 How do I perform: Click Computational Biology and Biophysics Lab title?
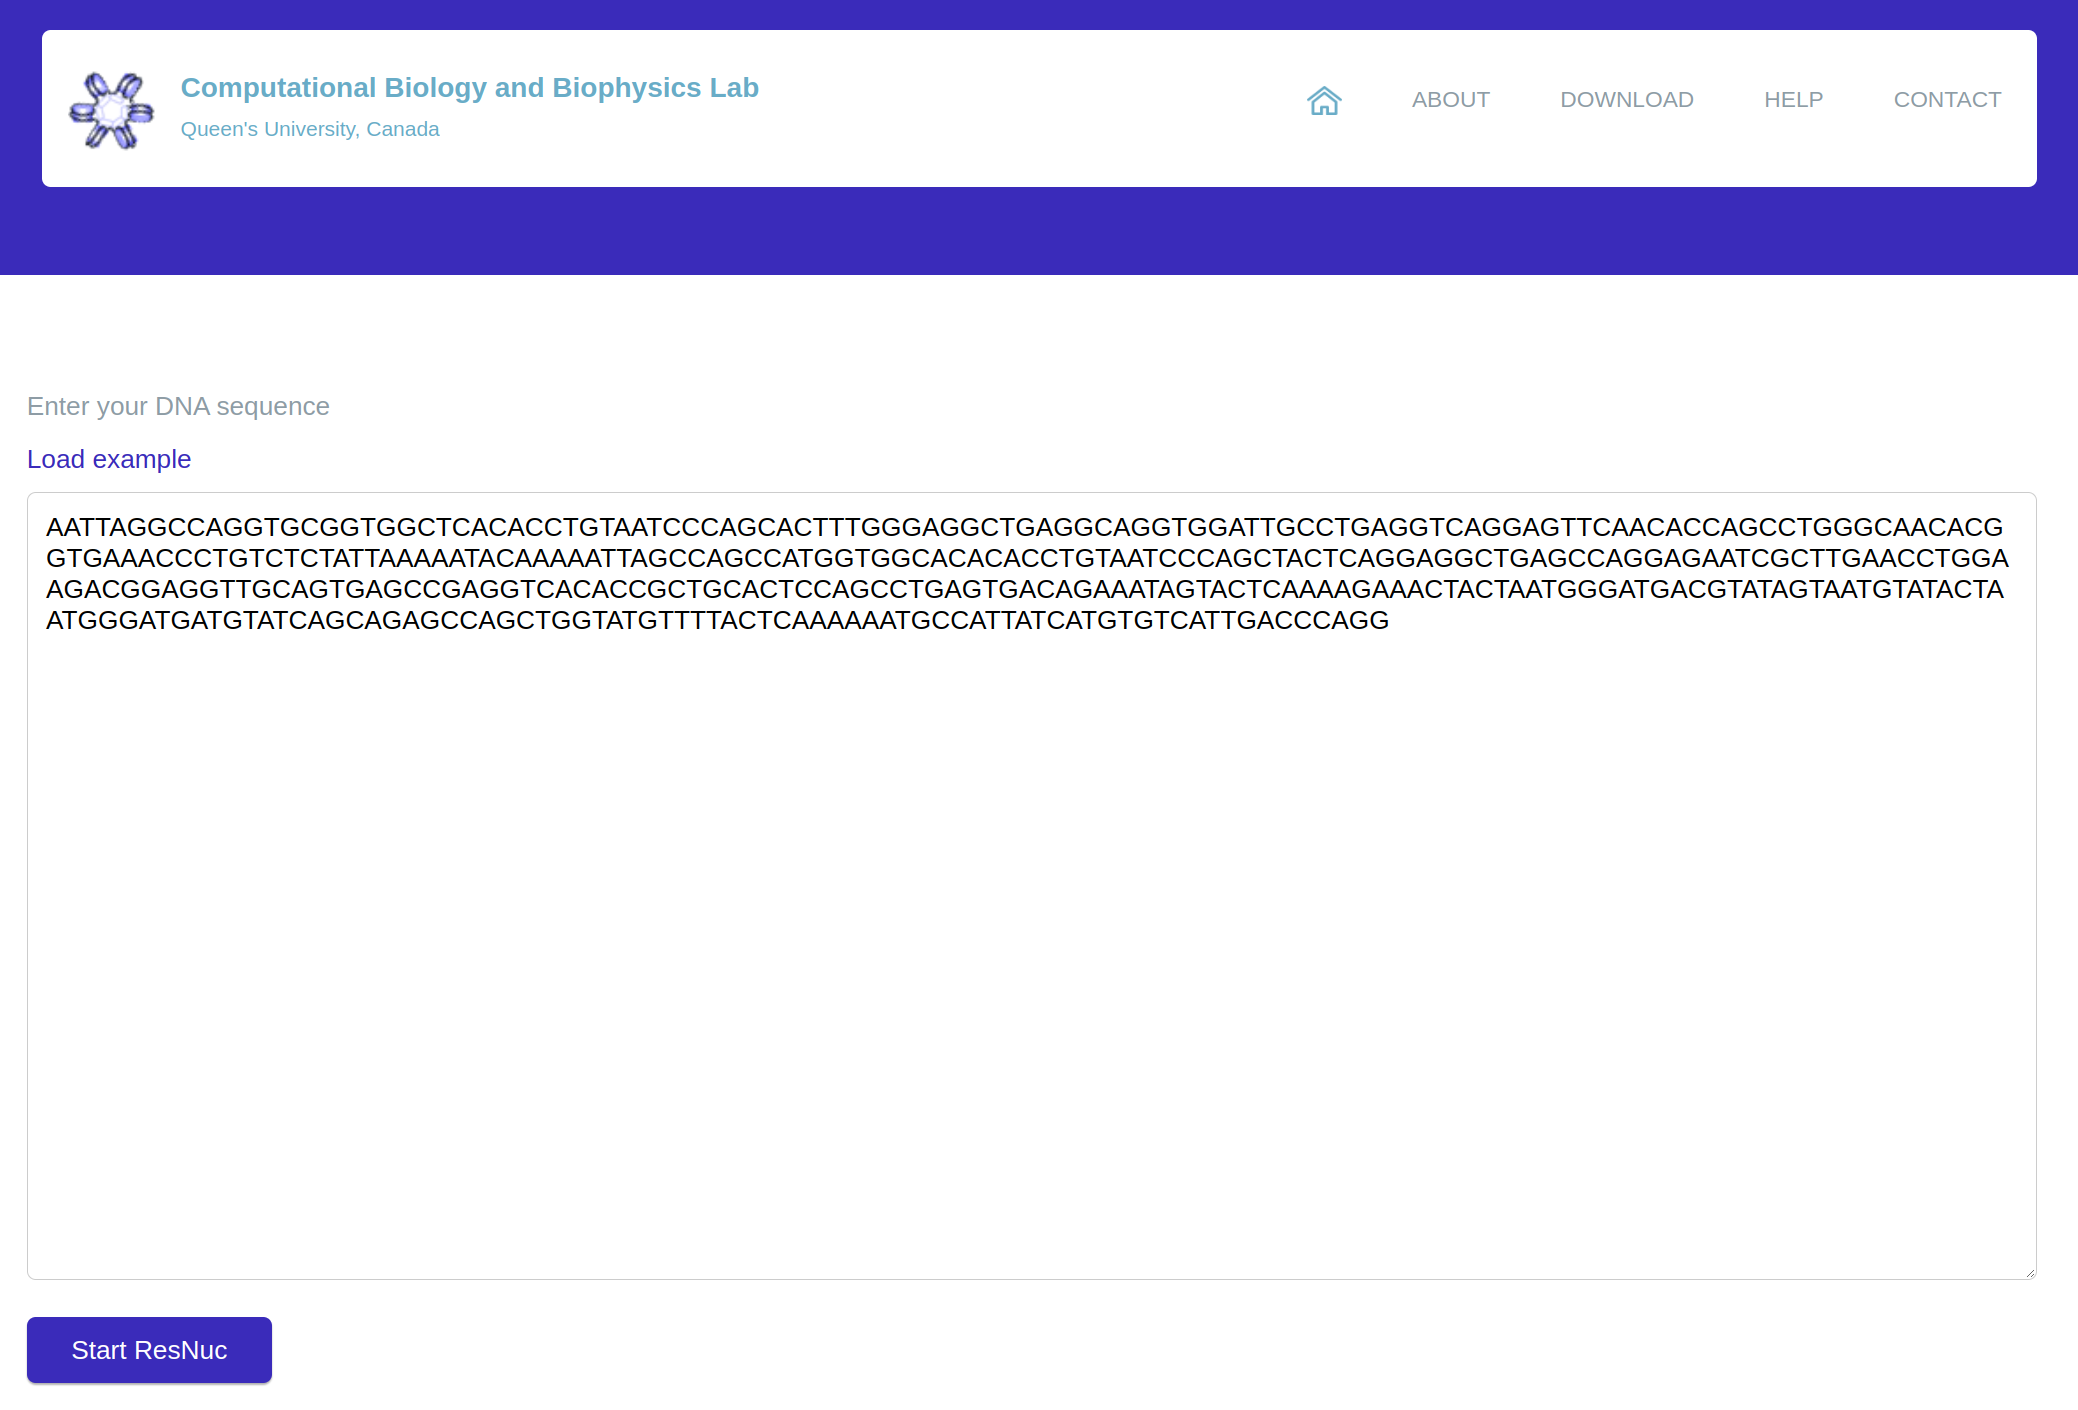click(469, 88)
